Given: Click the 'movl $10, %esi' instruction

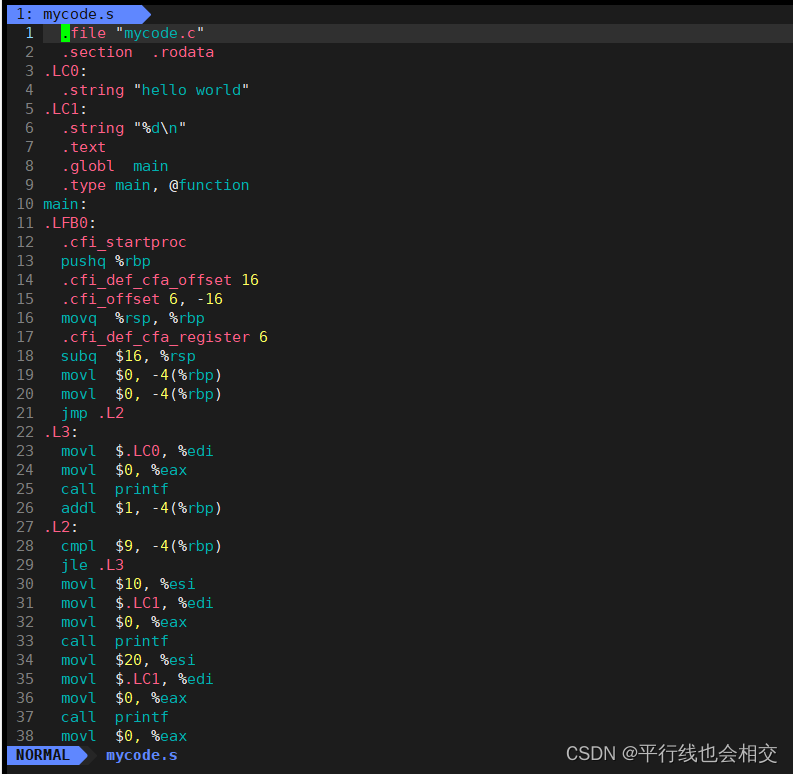Looking at the screenshot, I should click(x=128, y=584).
